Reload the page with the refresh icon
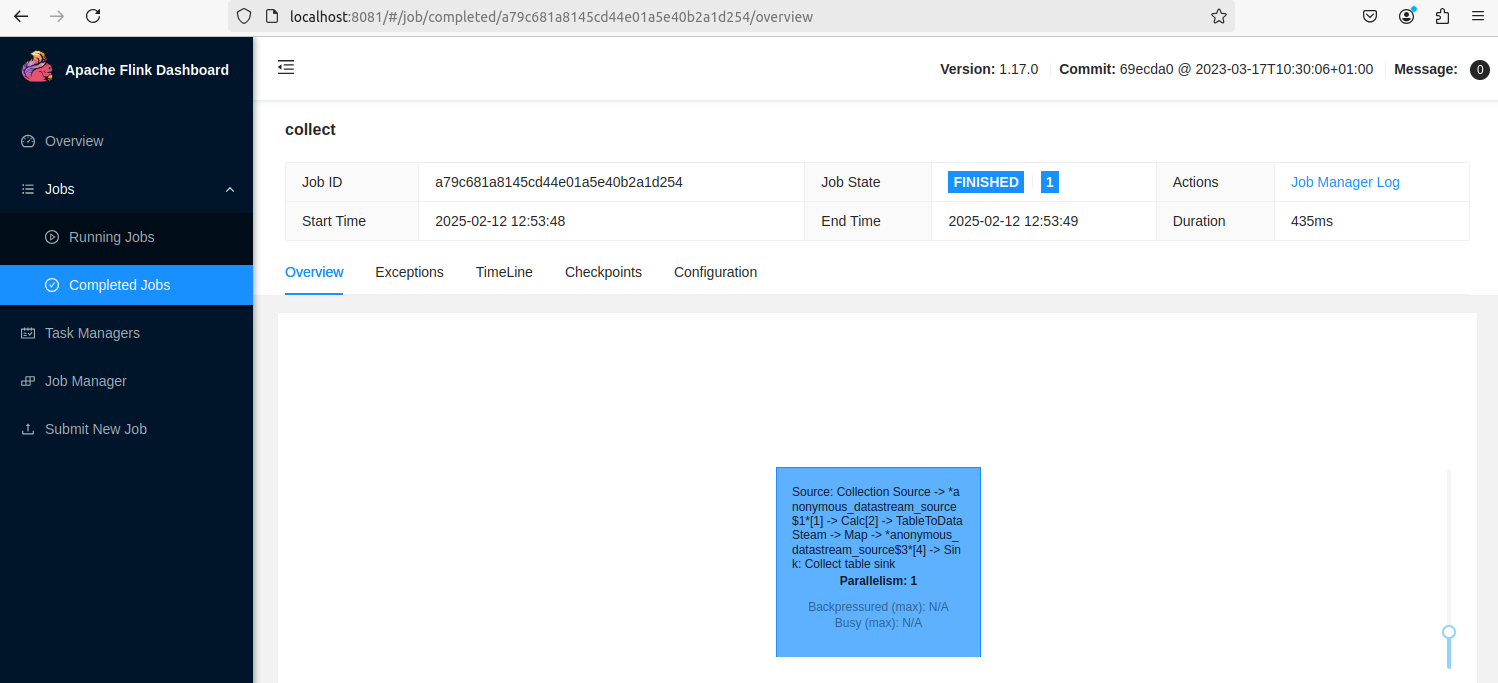Image resolution: width=1498 pixels, height=683 pixels. (x=93, y=16)
